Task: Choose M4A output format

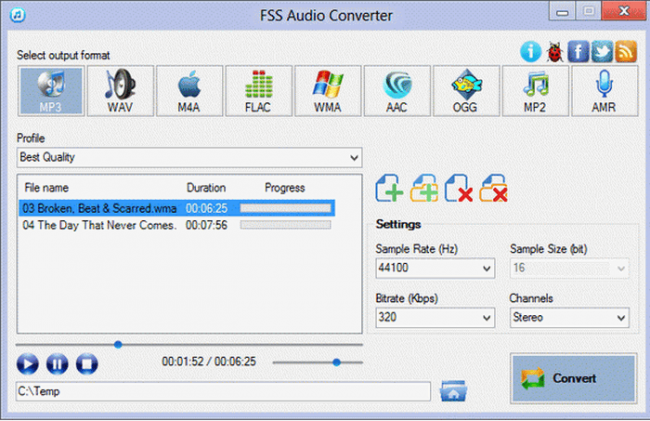Action: pyautogui.click(x=189, y=91)
